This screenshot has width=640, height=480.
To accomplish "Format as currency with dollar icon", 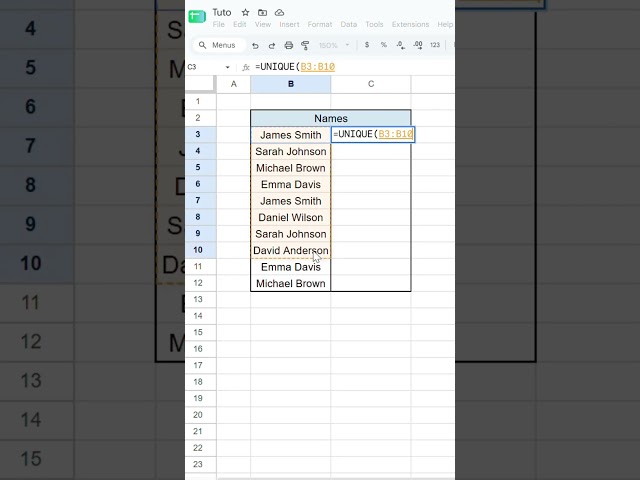I will 367,45.
